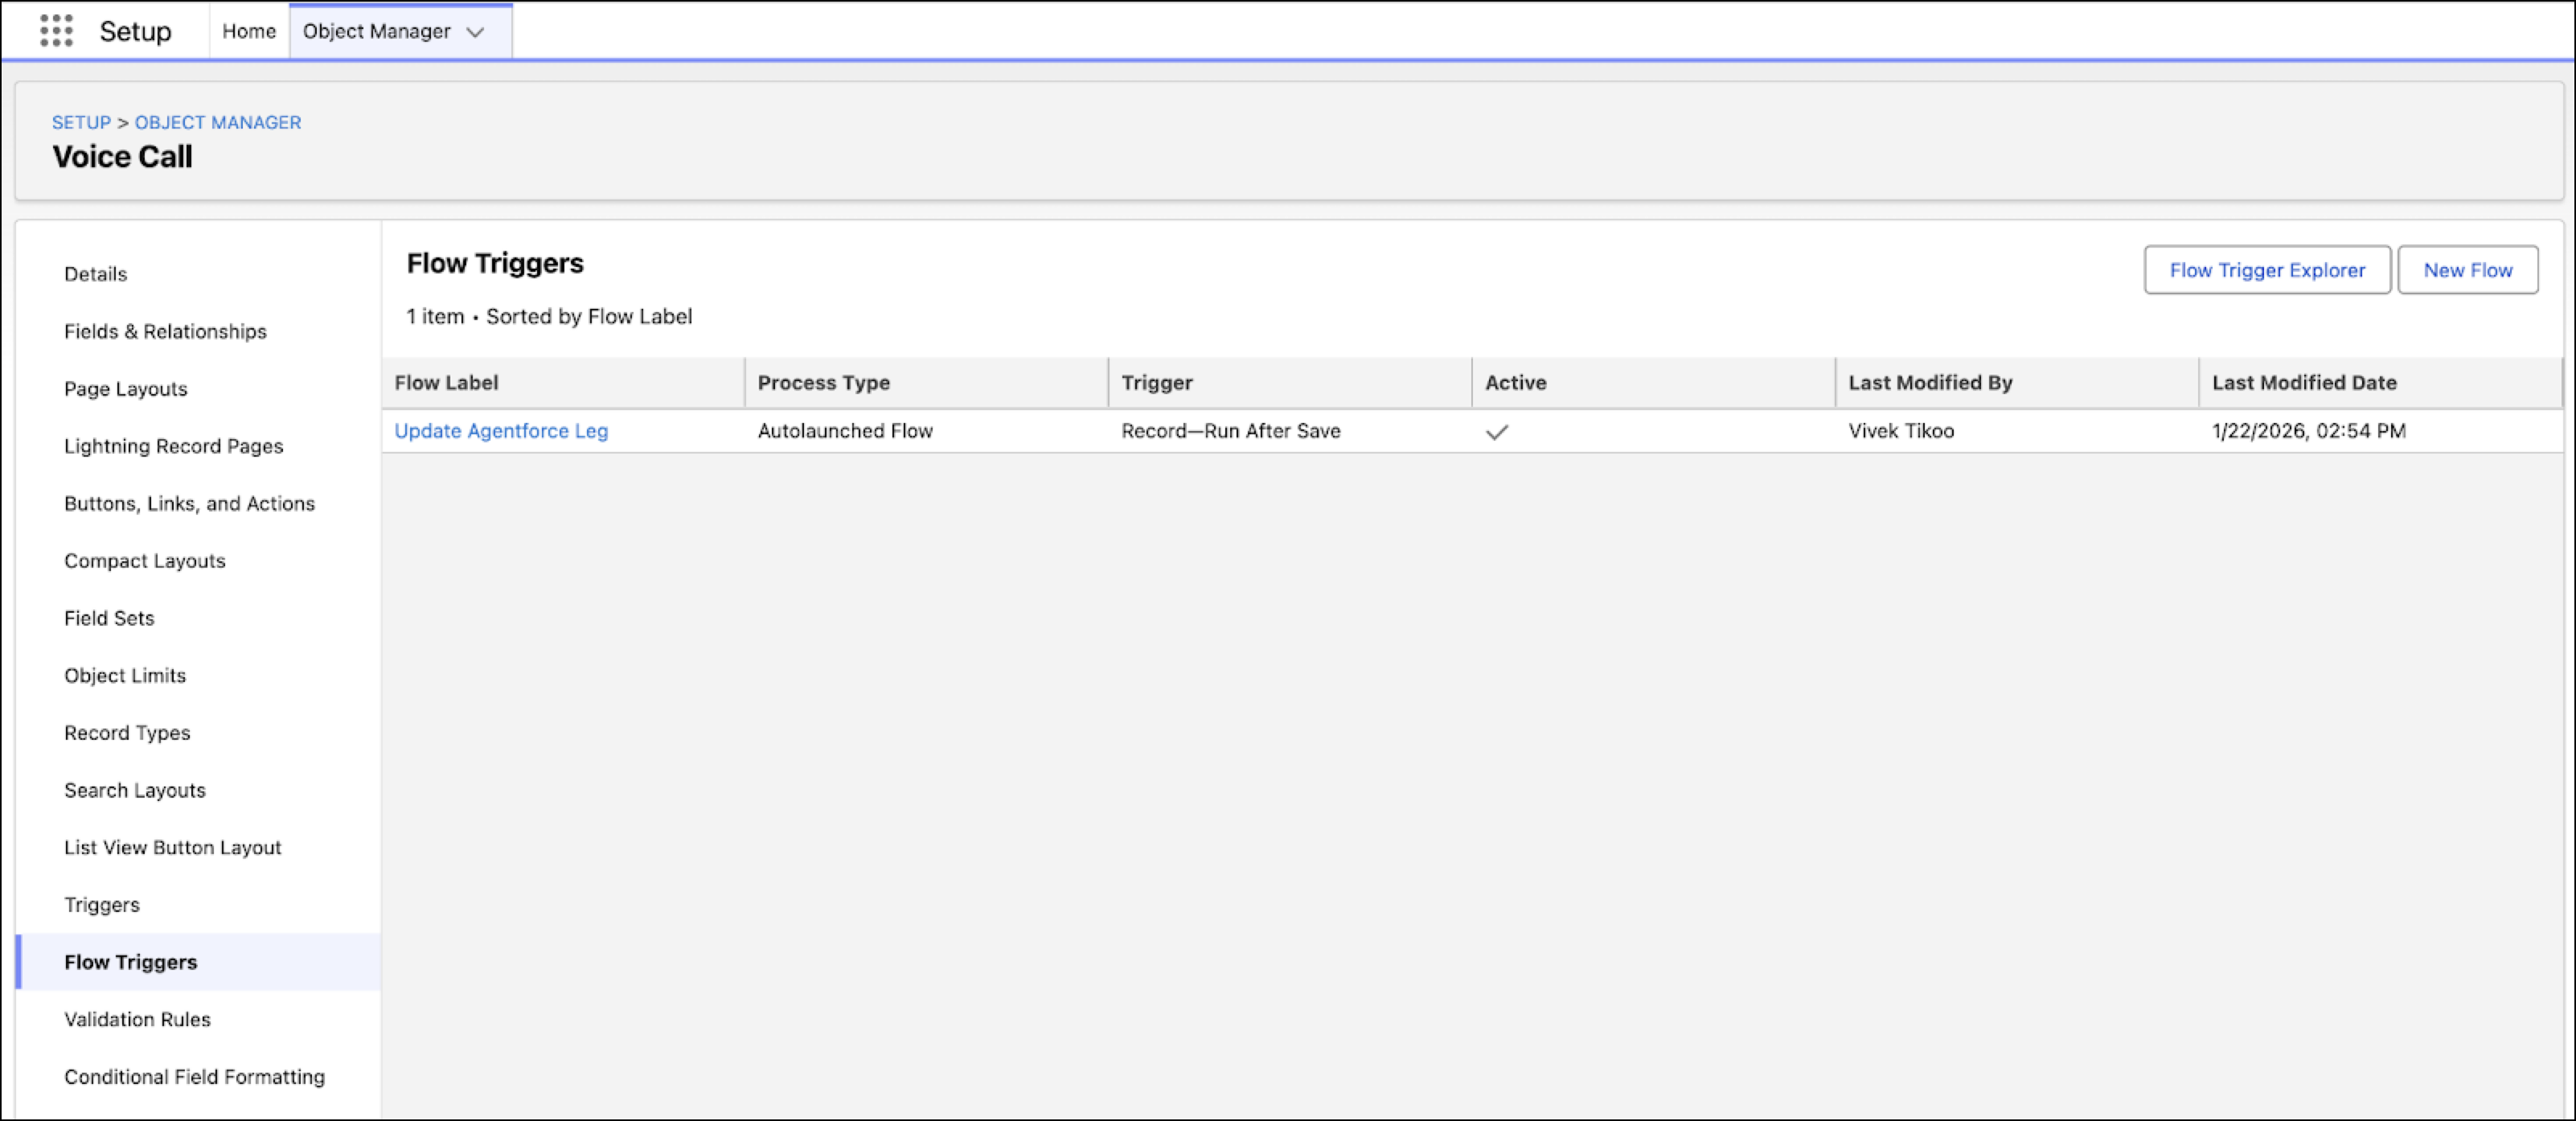Click the Flow Triggers heading
Screen dimensions: 2576x1121
point(495,264)
